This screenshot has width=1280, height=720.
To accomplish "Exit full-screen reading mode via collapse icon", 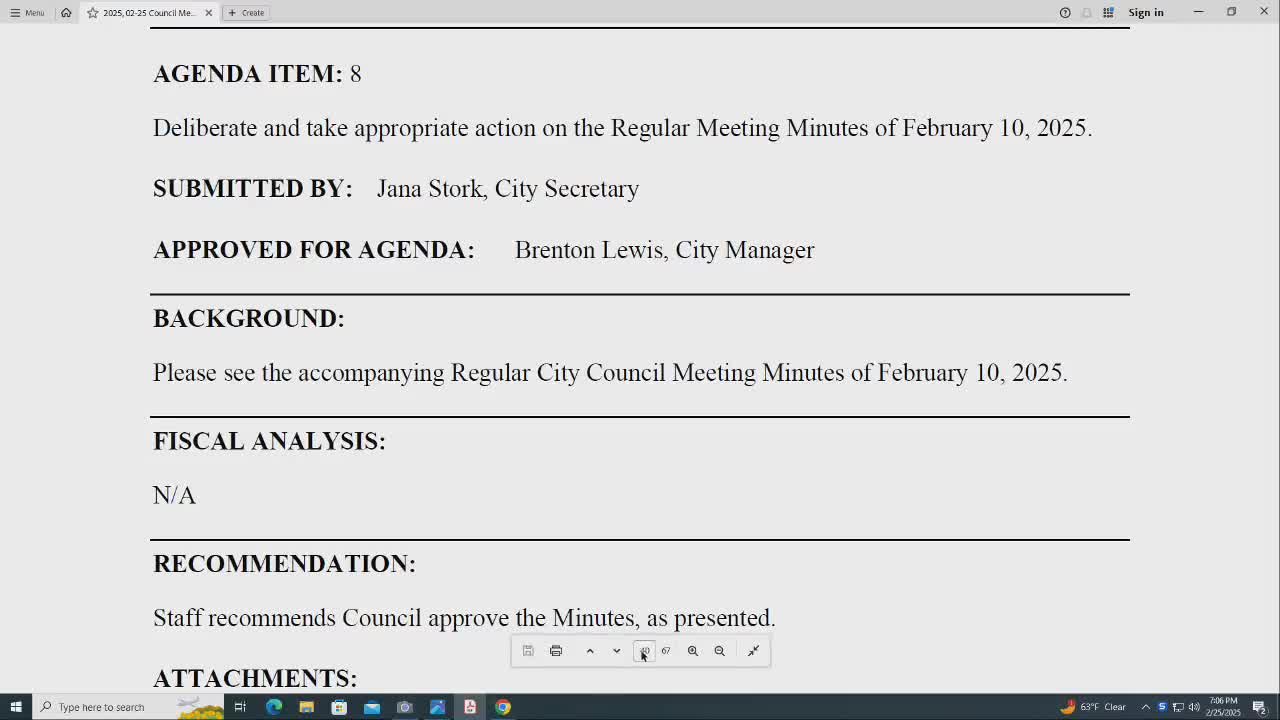I will (754, 651).
